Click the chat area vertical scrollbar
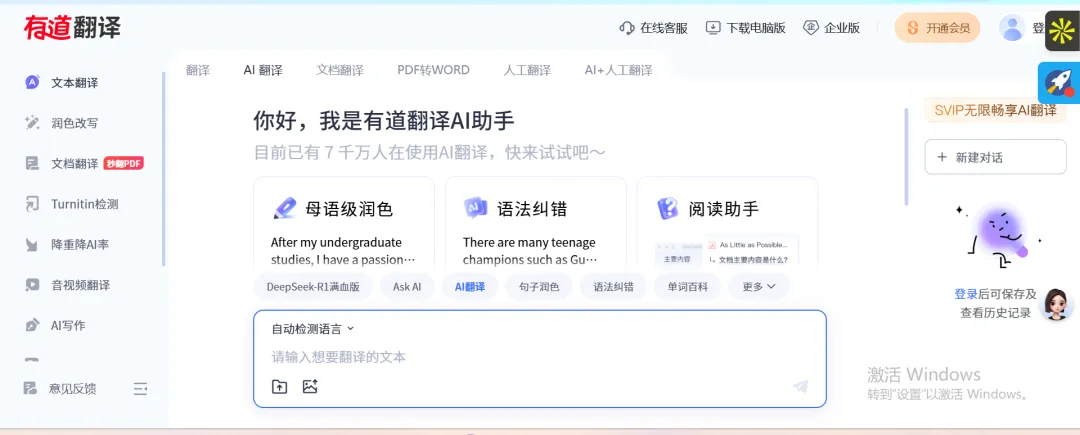 (906, 157)
